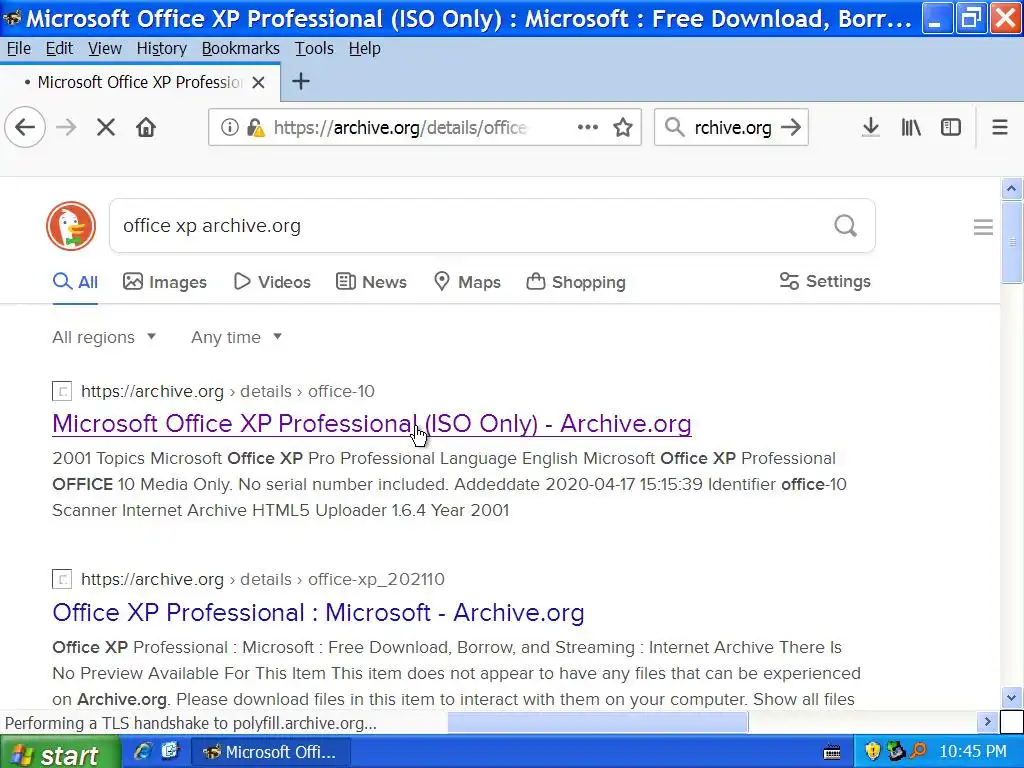Click favicon beside office-10 result URL
The image size is (1024, 768).
click(x=62, y=391)
